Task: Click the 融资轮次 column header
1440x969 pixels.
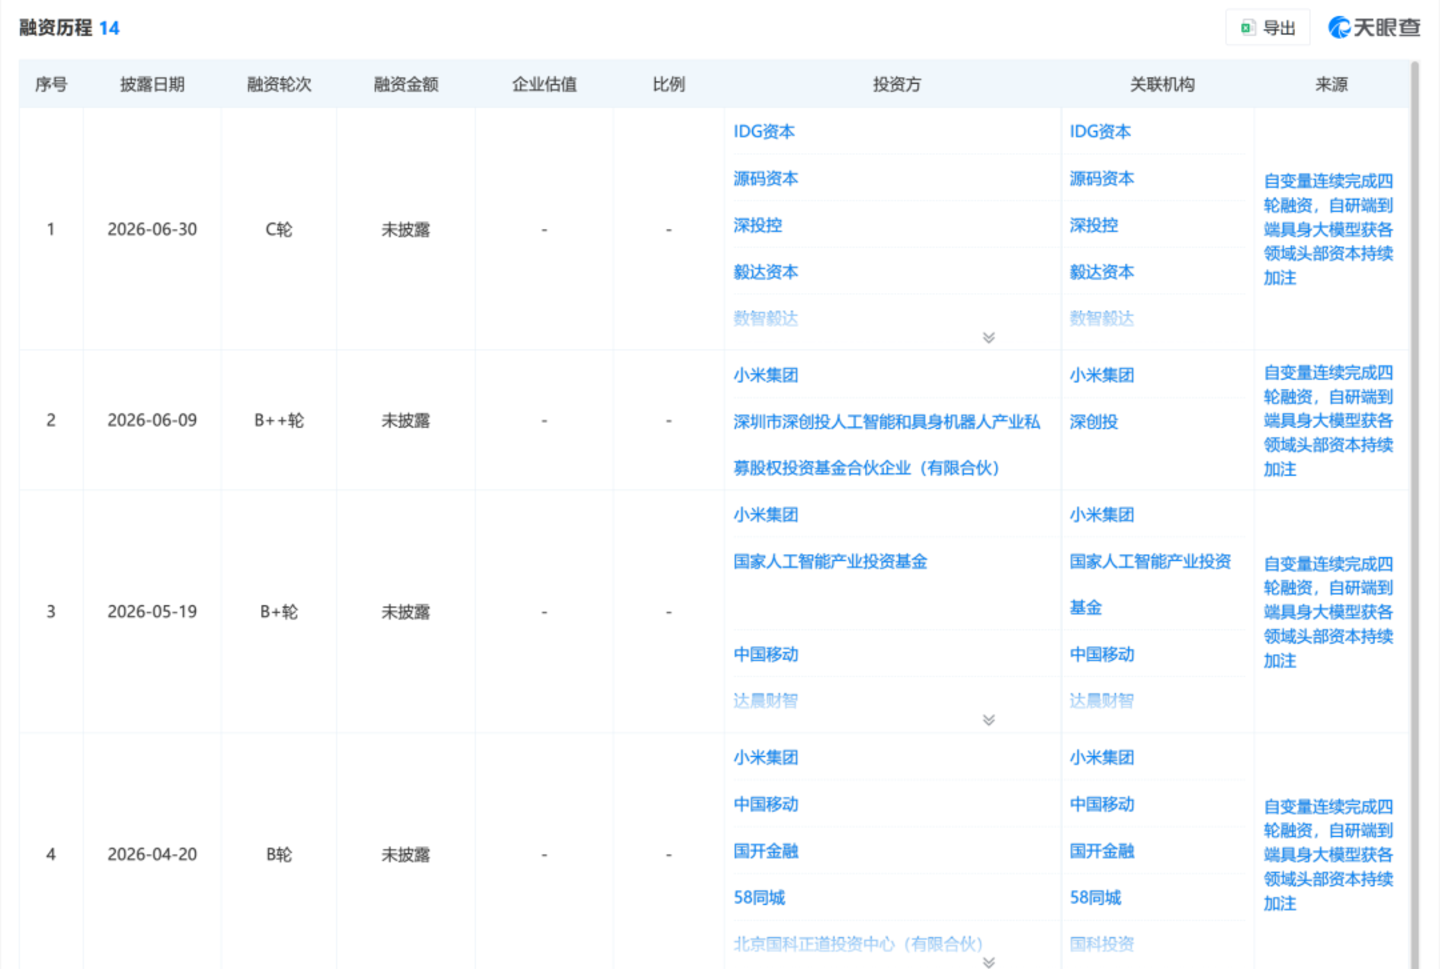Action: pyautogui.click(x=279, y=85)
